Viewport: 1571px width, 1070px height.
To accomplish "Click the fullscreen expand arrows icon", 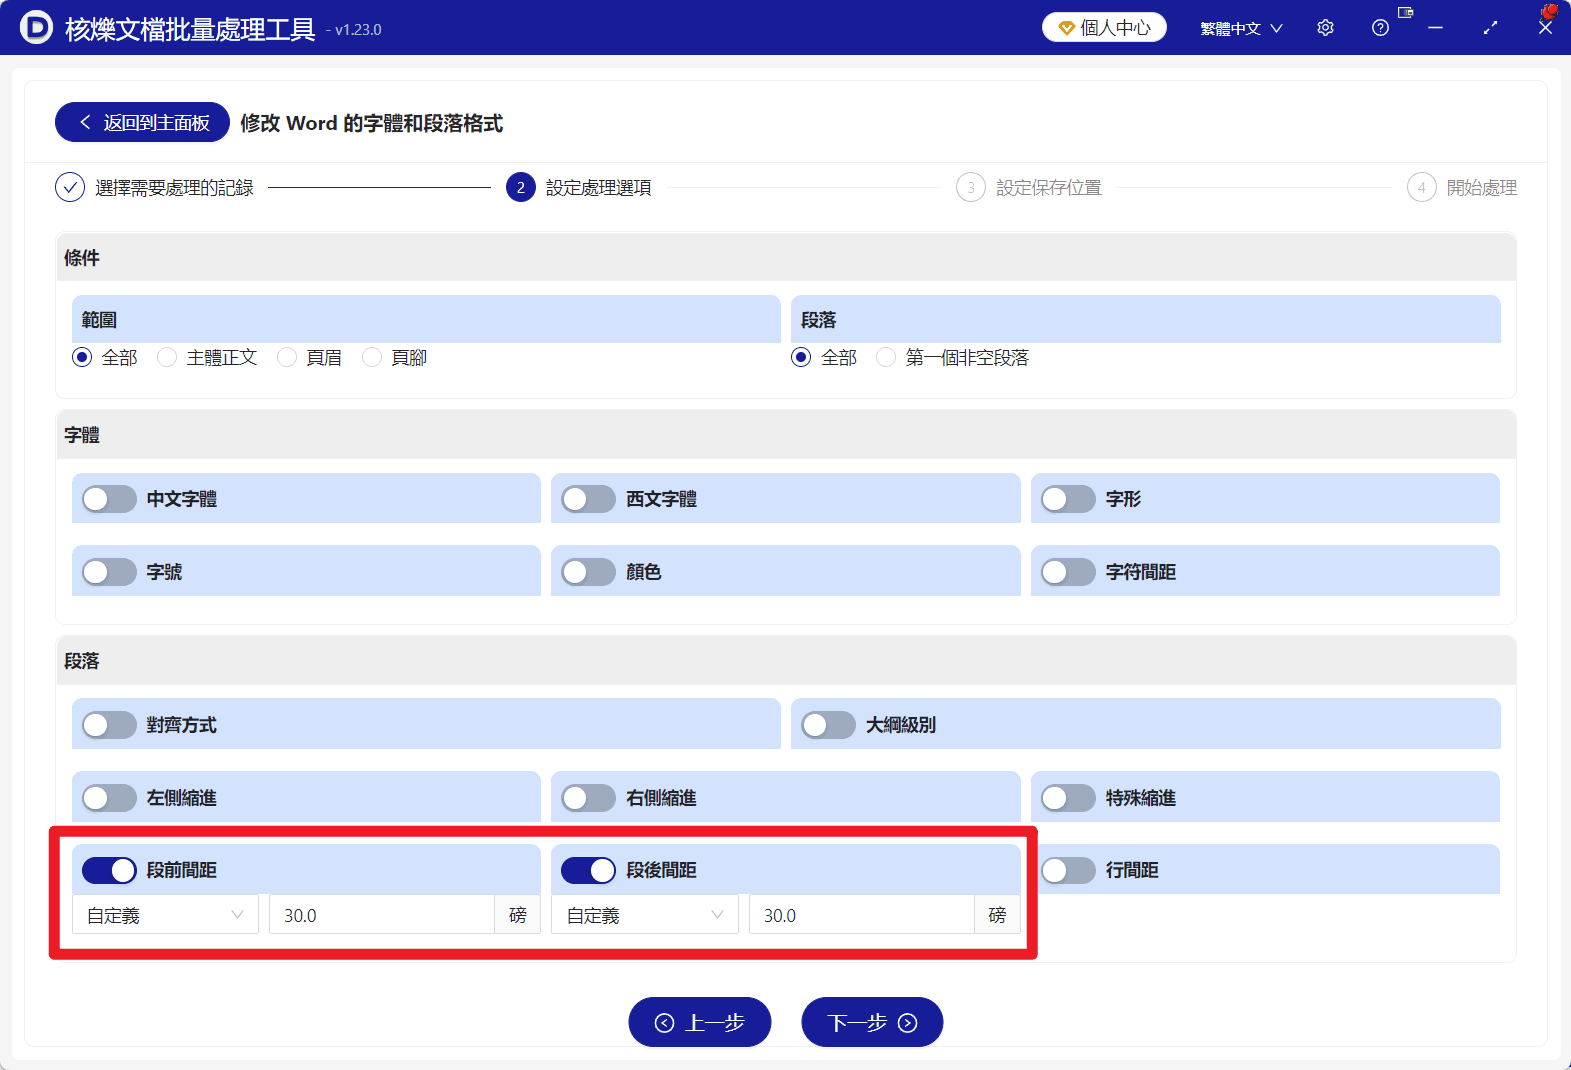I will 1490,28.
